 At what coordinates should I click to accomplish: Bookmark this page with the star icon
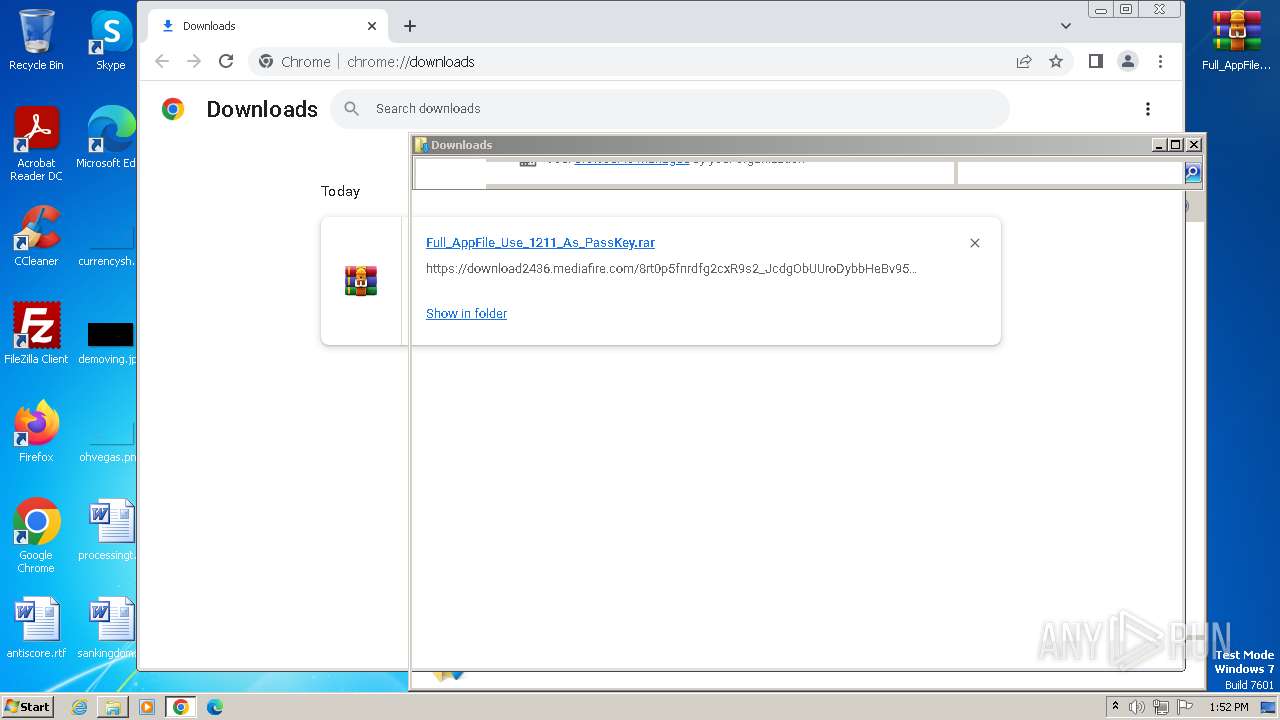click(x=1056, y=61)
